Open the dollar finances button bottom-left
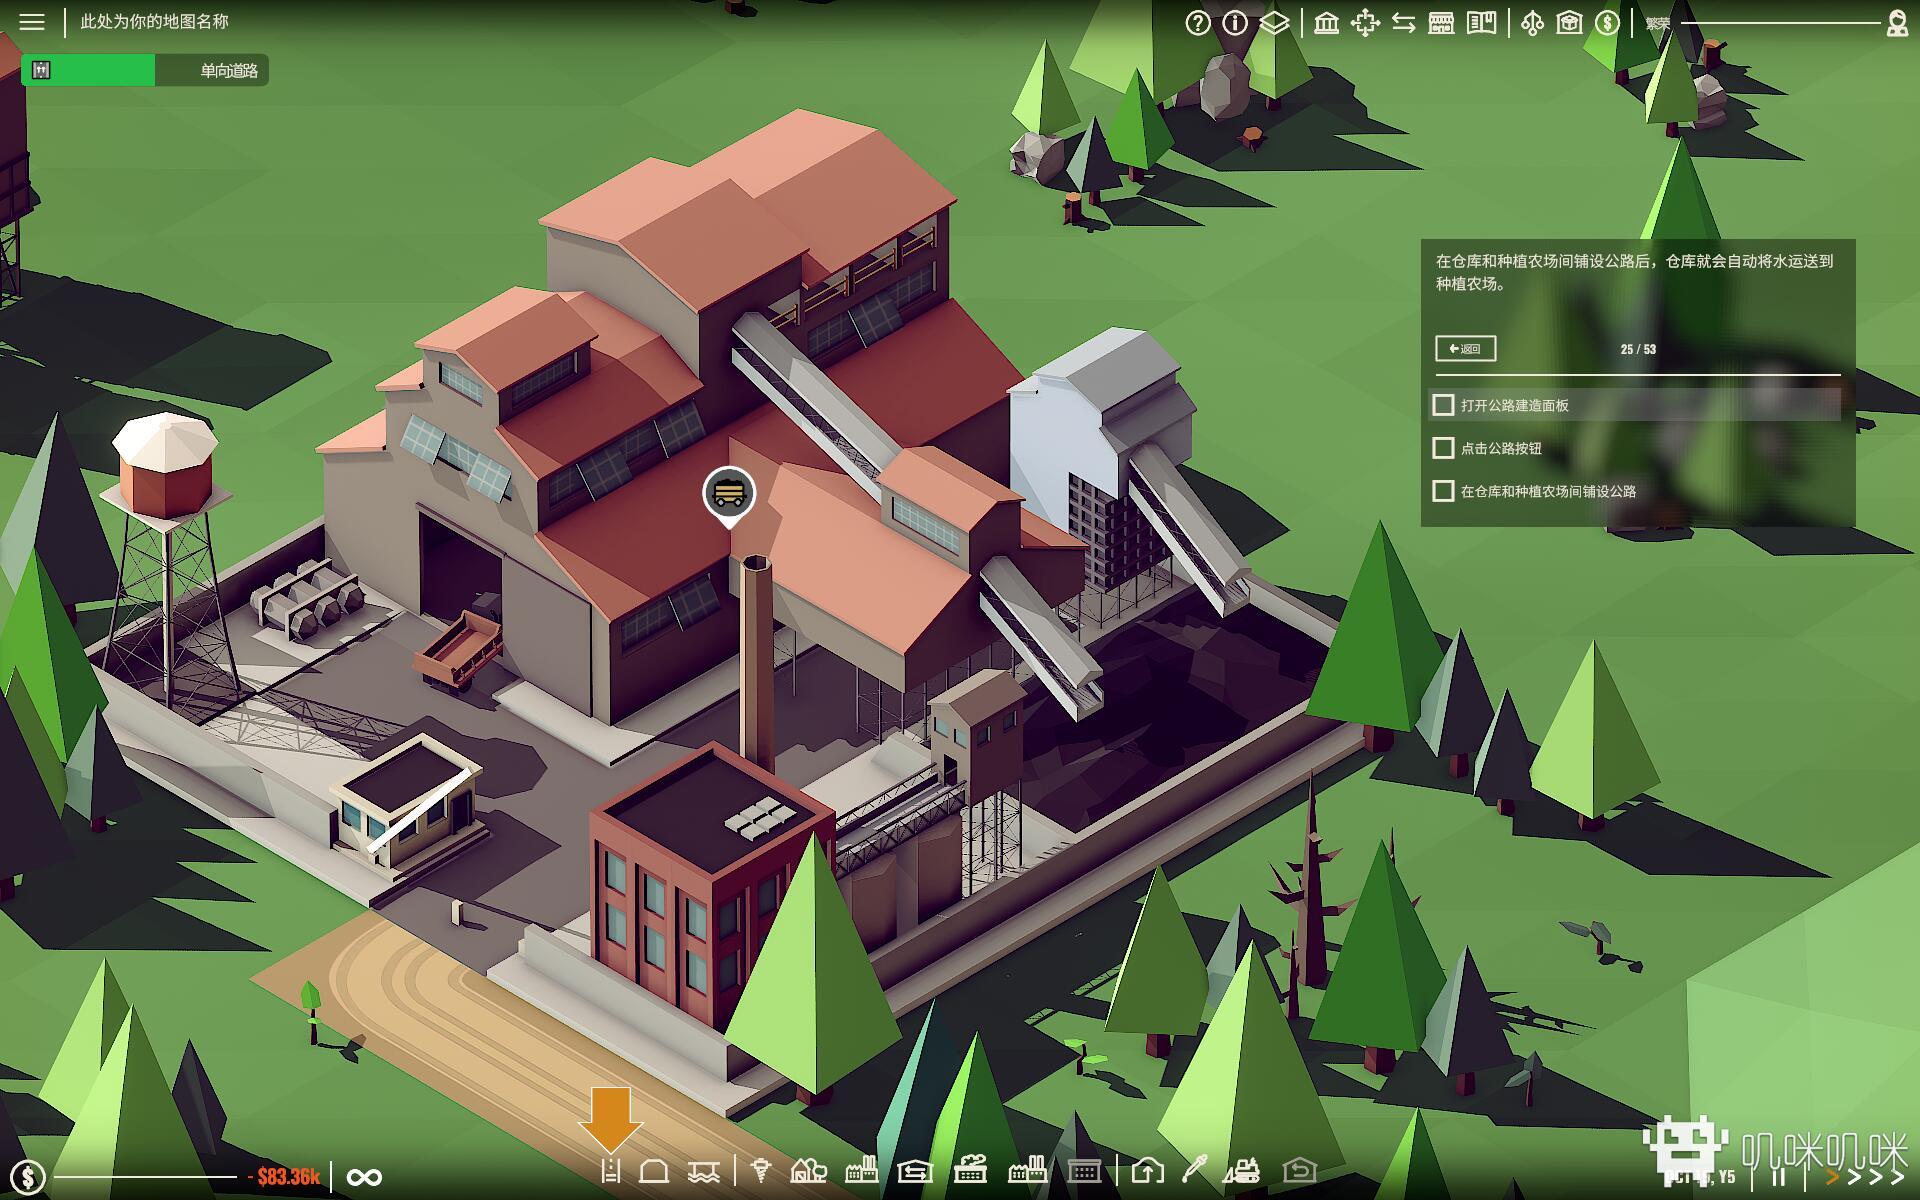 click(27, 1177)
